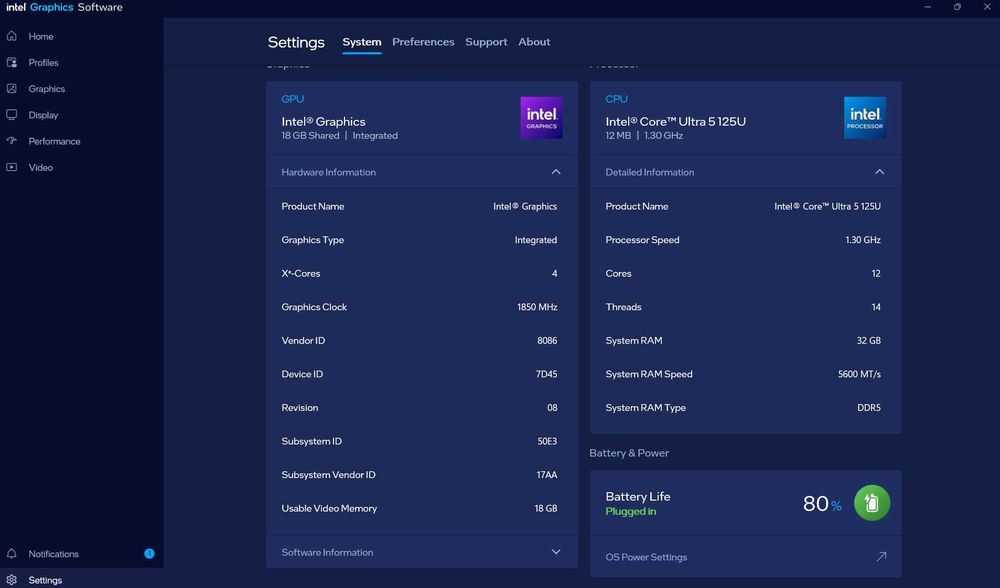Go to Home in the sidebar
Viewport: 1000px width, 588px height.
(41, 36)
